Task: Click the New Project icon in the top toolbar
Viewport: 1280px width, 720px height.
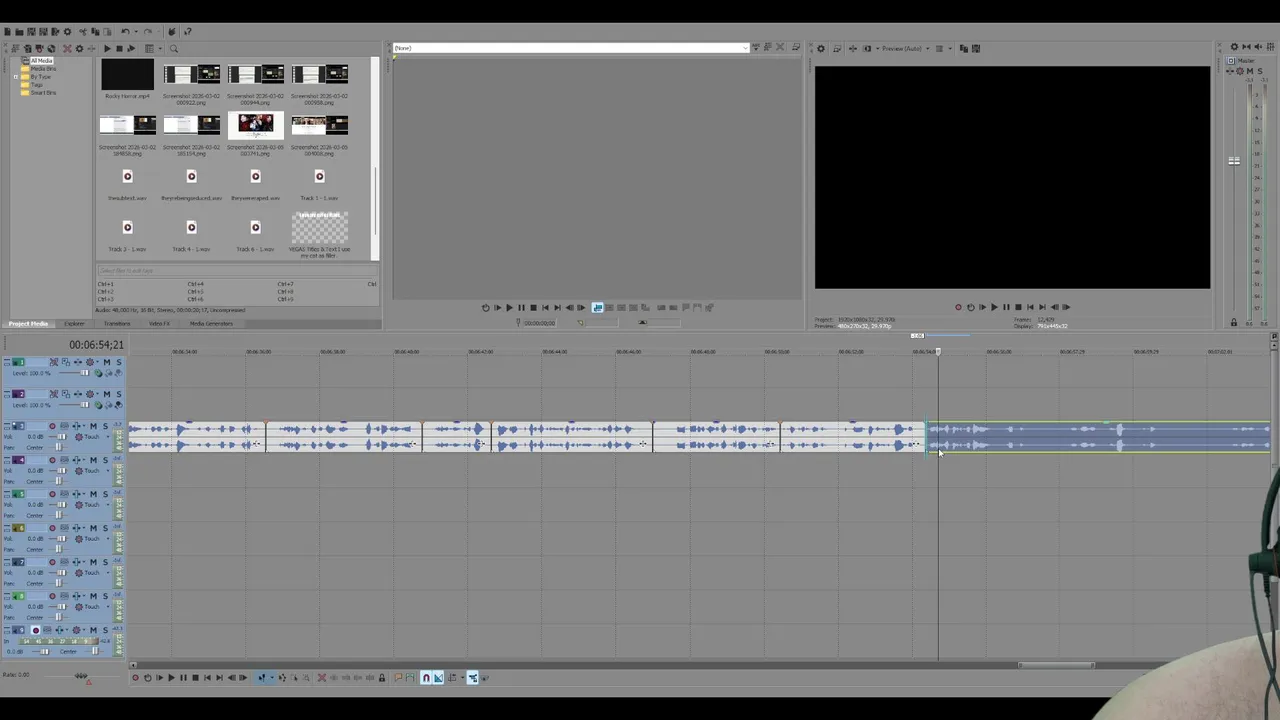Action: click(7, 32)
